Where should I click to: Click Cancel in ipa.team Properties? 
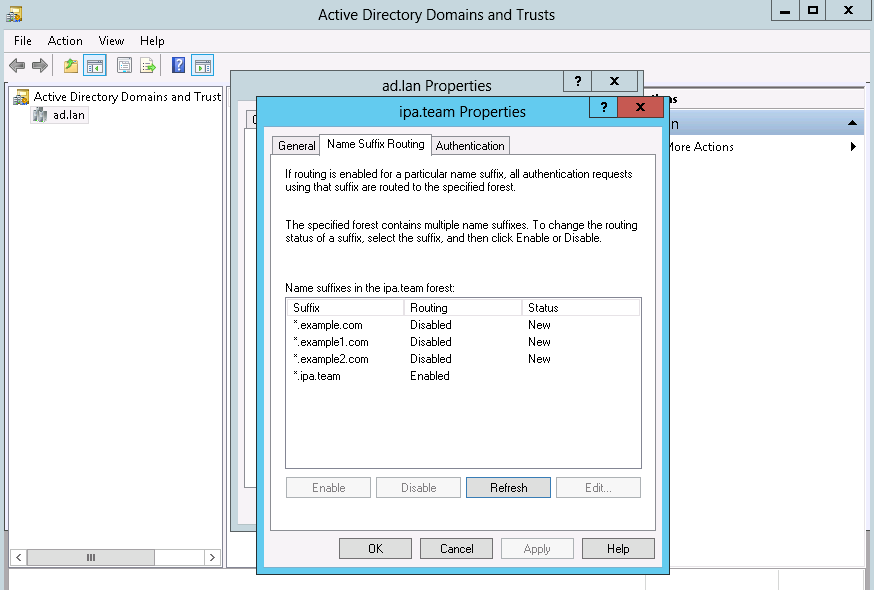click(457, 548)
